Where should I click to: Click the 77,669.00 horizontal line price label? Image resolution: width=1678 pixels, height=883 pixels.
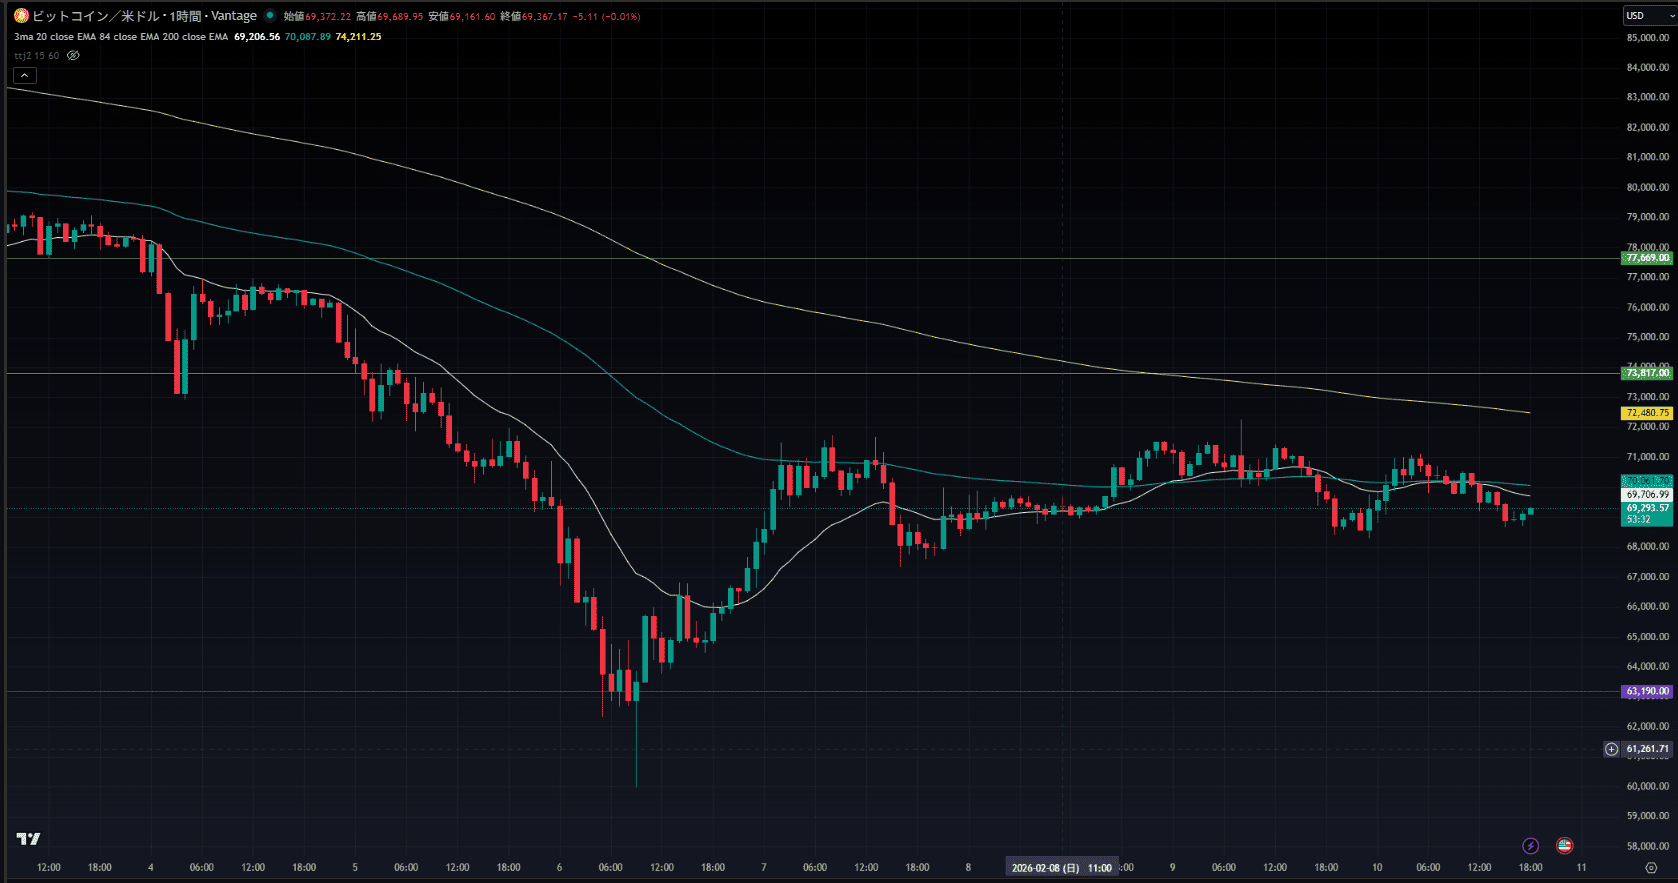point(1647,258)
